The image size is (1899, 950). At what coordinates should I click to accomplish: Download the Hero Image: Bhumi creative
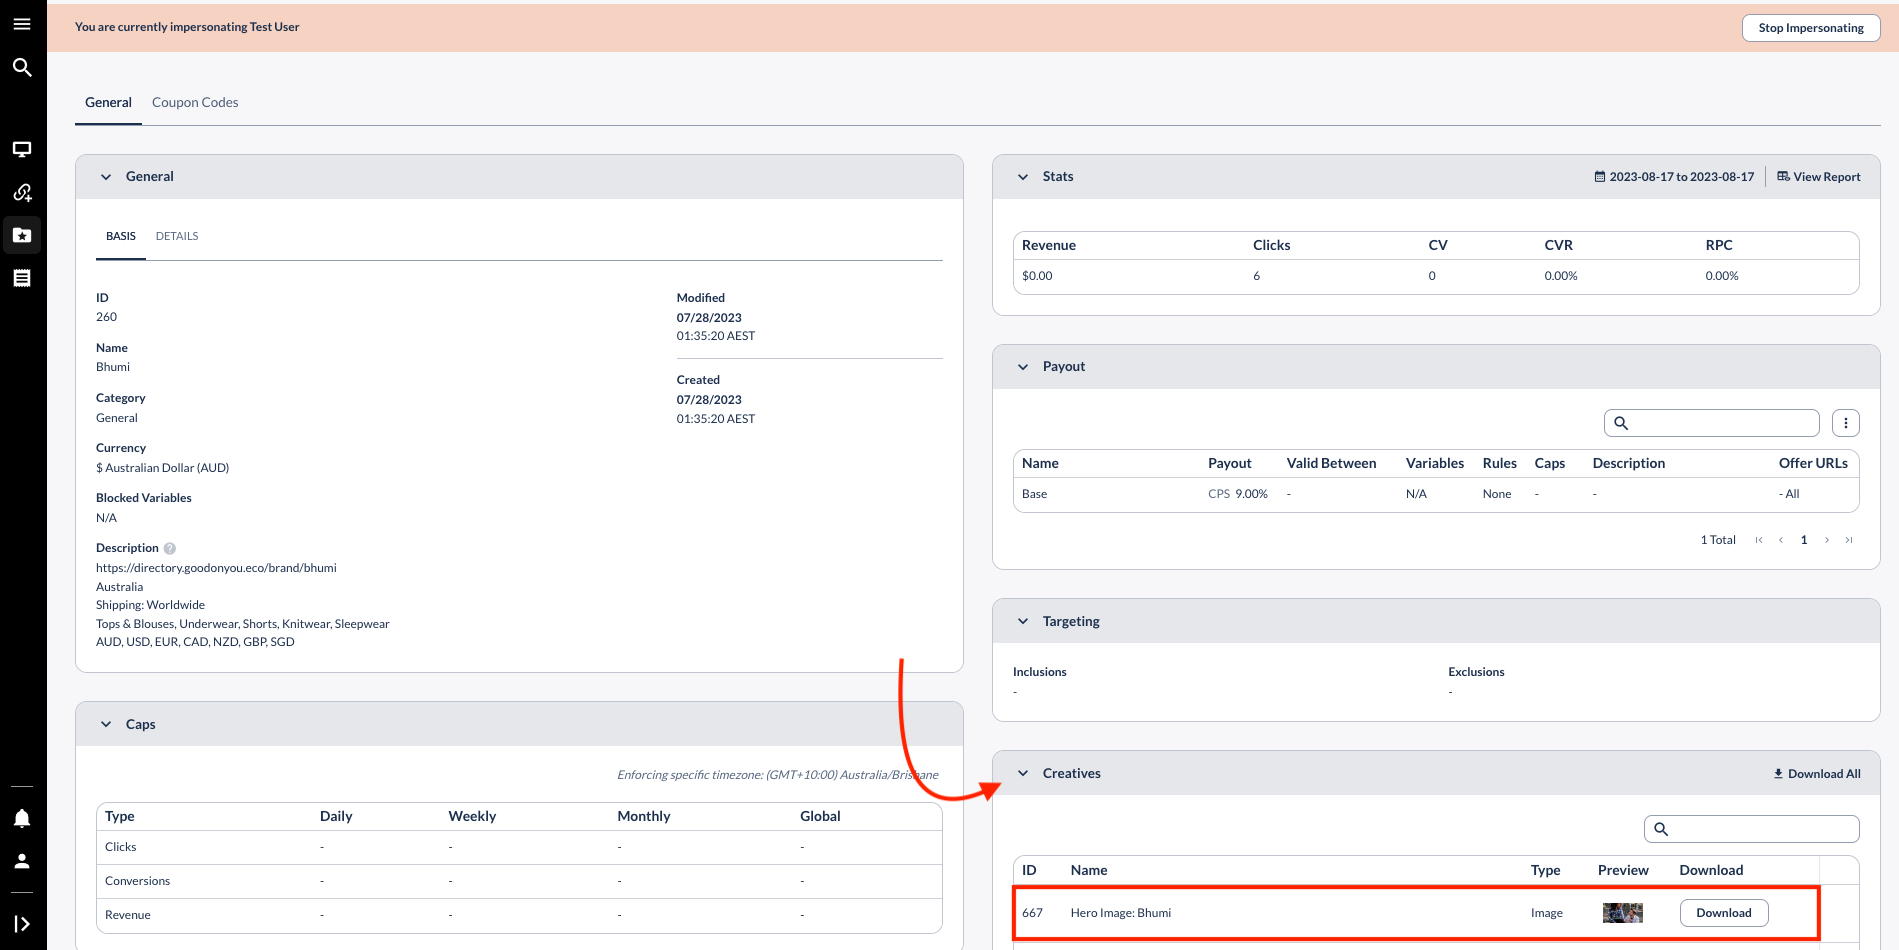click(1723, 913)
